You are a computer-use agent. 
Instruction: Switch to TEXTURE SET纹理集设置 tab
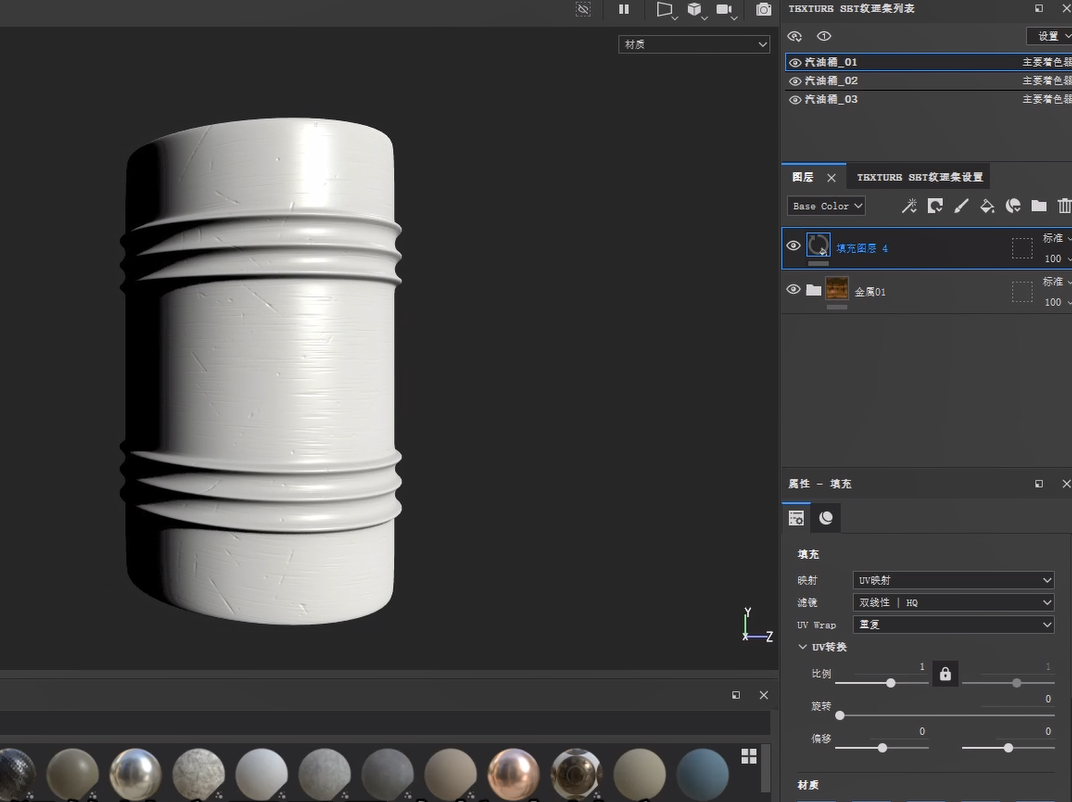coord(919,177)
